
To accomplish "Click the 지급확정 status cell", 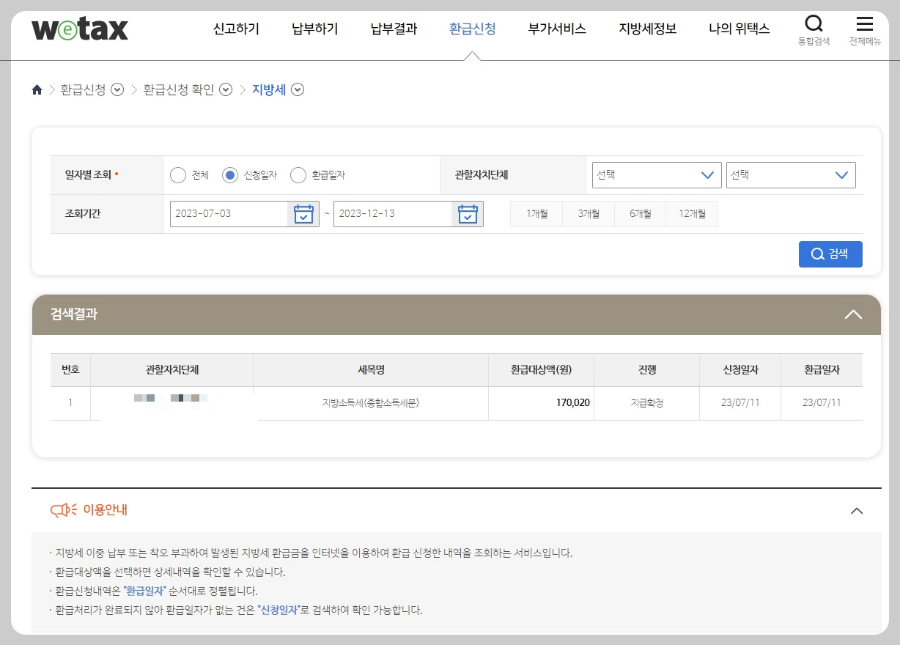I will (x=647, y=403).
